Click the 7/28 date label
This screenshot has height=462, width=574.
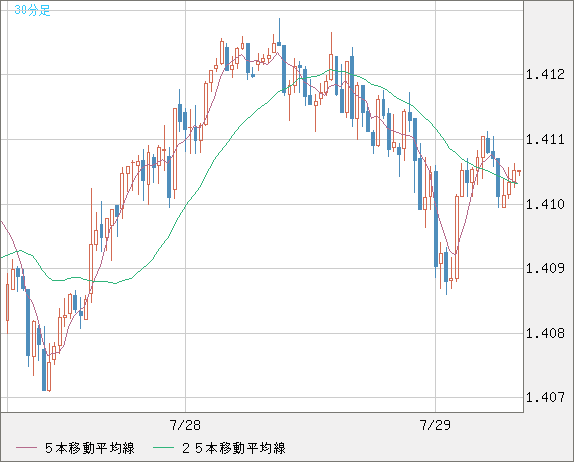[x=185, y=425]
